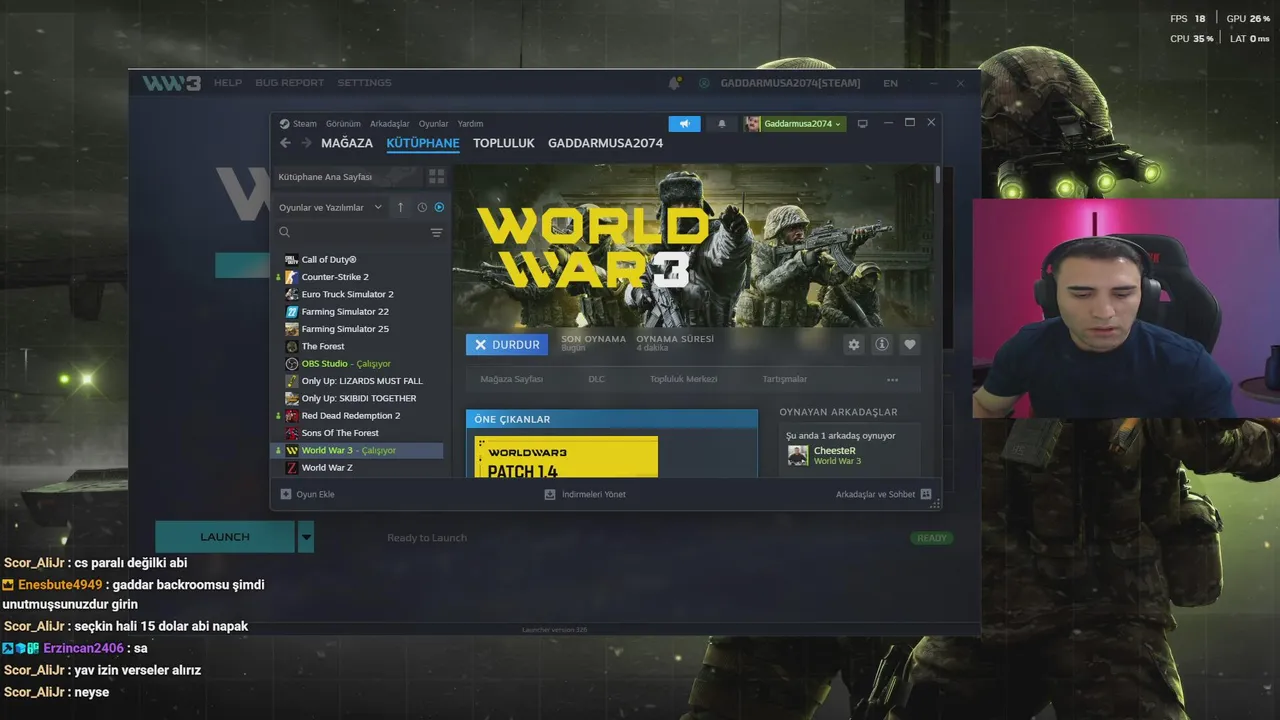1280x720 pixels.
Task: Open SETTINGS in the WW3 launcher
Action: (364, 83)
